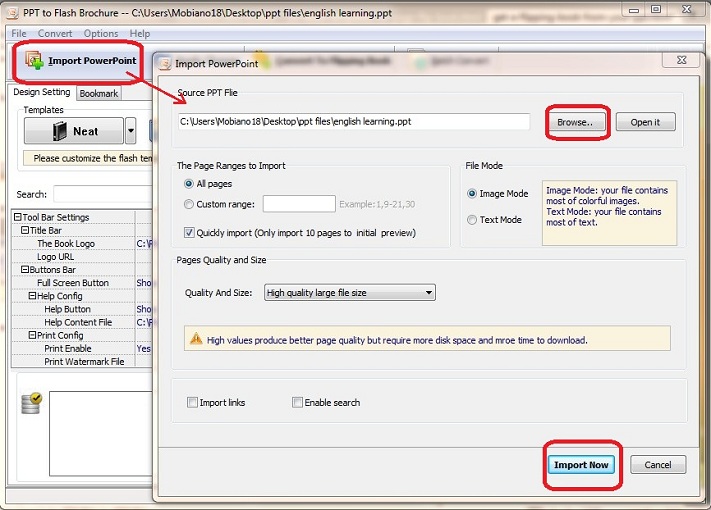Tick the Enable search checkbox
Viewport: 711px width, 510px height.
(297, 402)
